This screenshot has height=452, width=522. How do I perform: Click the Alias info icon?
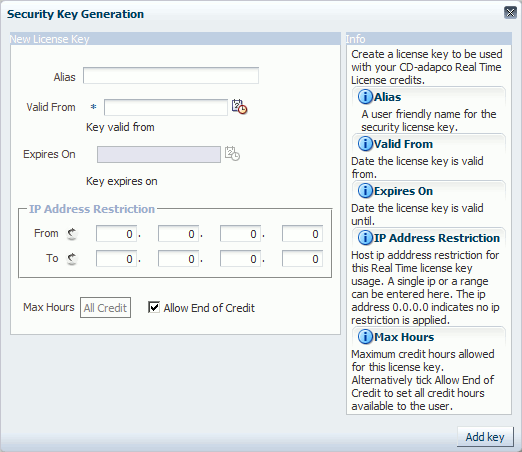365,97
